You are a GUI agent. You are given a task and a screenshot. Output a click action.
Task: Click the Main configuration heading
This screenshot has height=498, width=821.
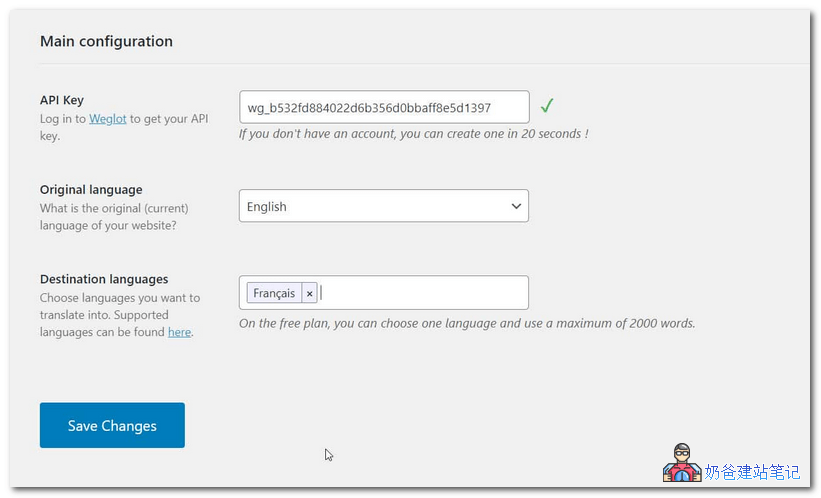click(106, 41)
